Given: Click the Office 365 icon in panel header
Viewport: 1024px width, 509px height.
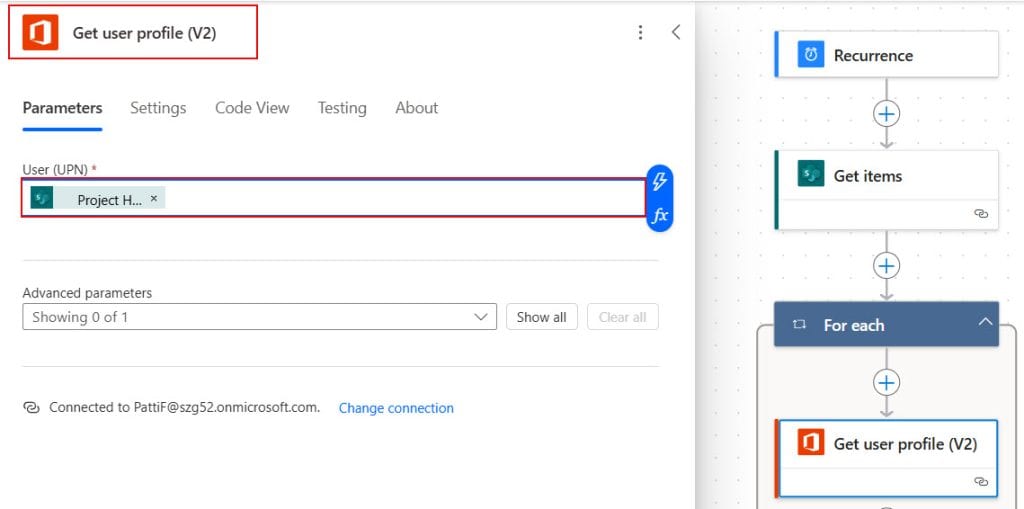Looking at the screenshot, I should point(40,33).
